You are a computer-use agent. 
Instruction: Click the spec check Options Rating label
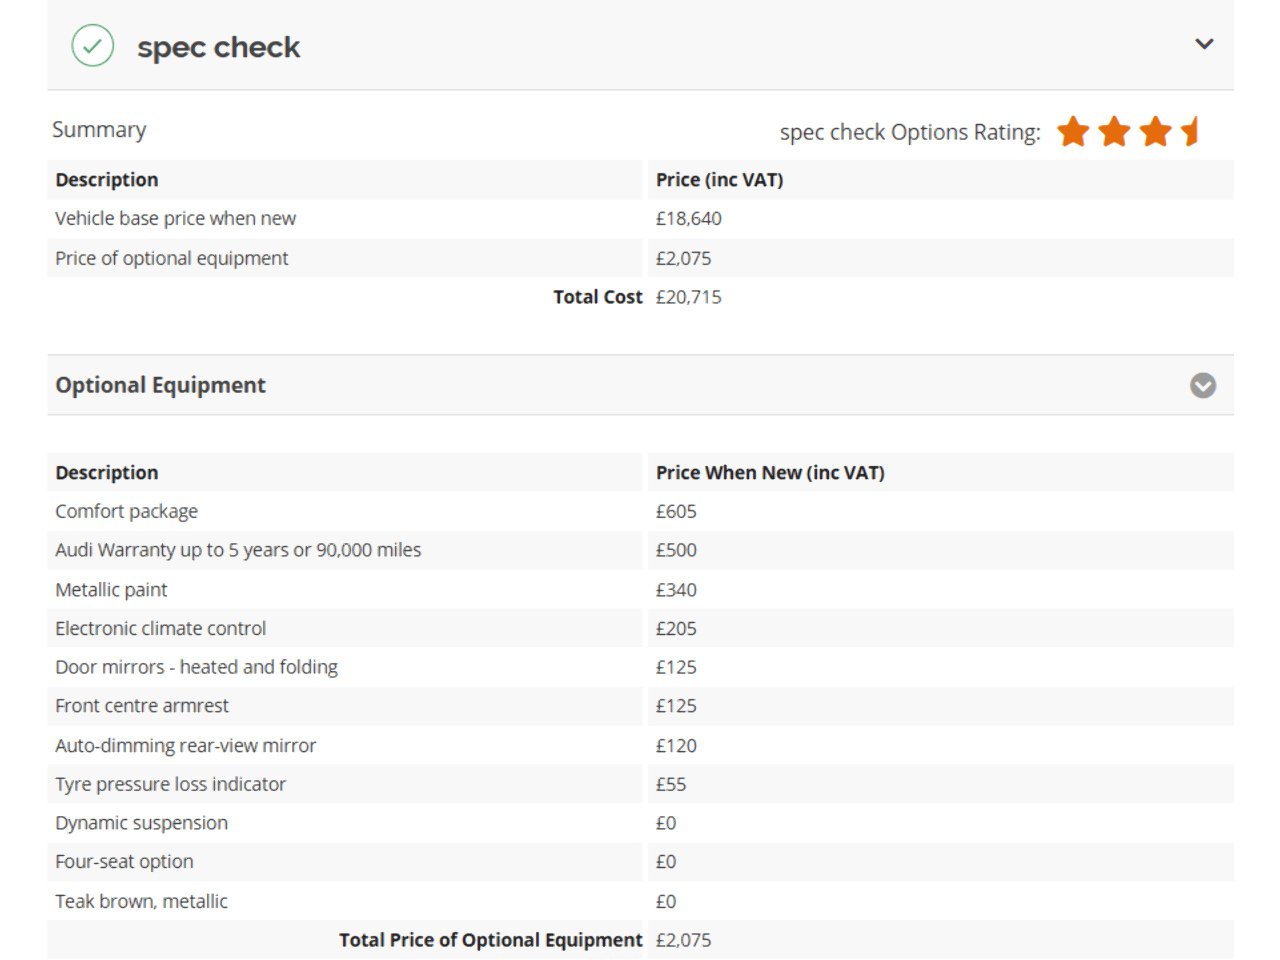click(x=909, y=132)
